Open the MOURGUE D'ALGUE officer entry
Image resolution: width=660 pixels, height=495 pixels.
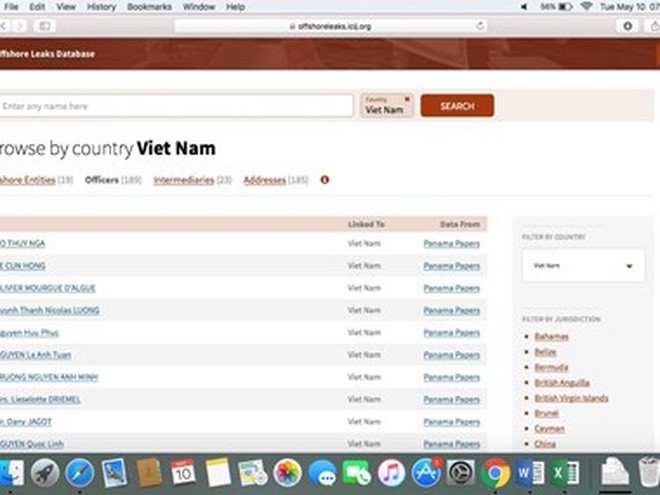[48, 288]
